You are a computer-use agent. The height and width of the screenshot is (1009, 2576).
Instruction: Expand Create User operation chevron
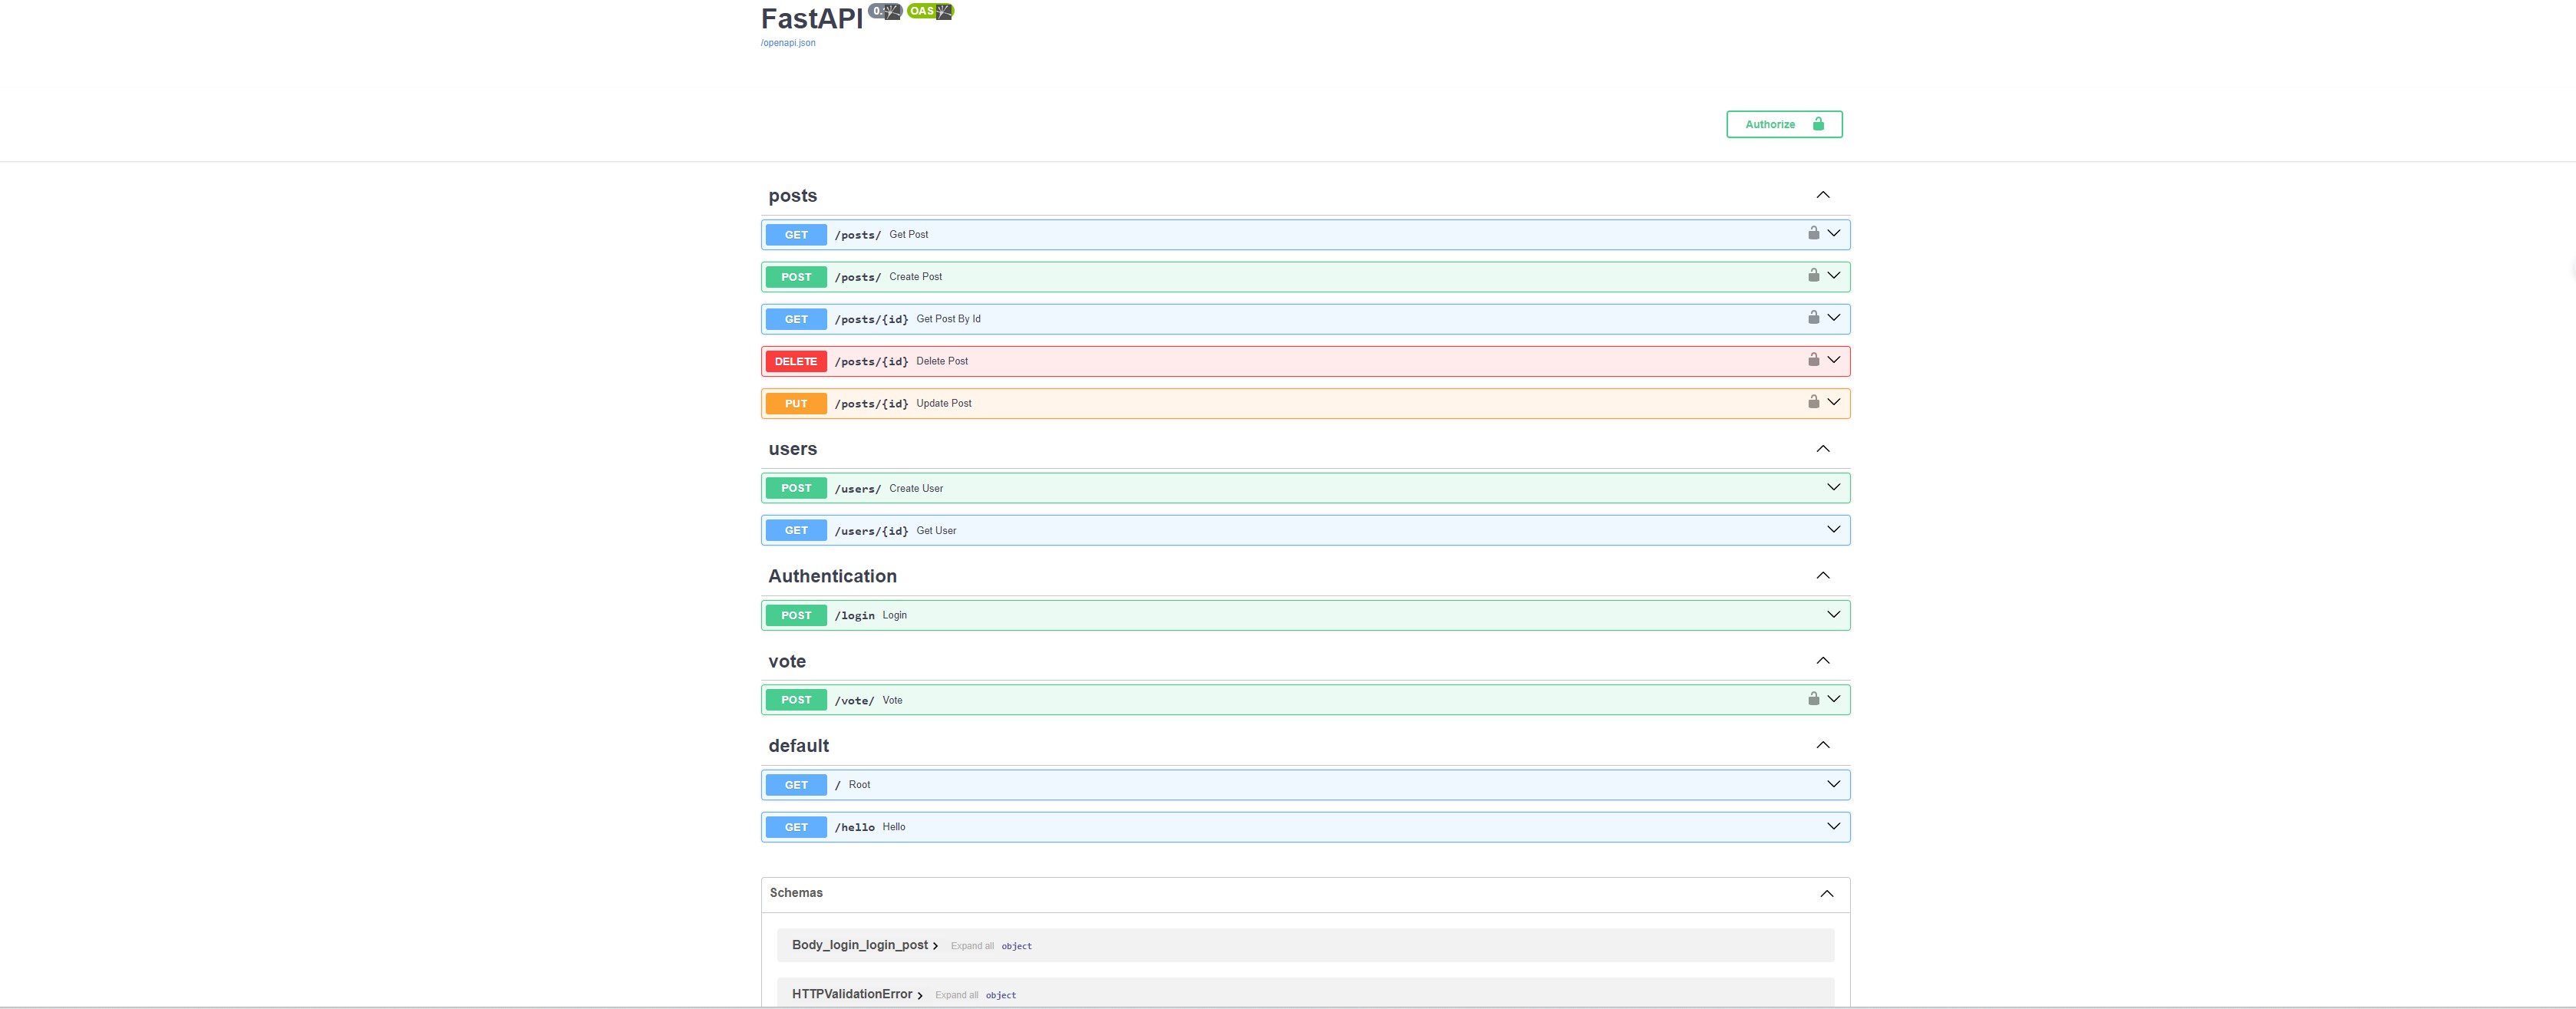pyautogui.click(x=1834, y=487)
